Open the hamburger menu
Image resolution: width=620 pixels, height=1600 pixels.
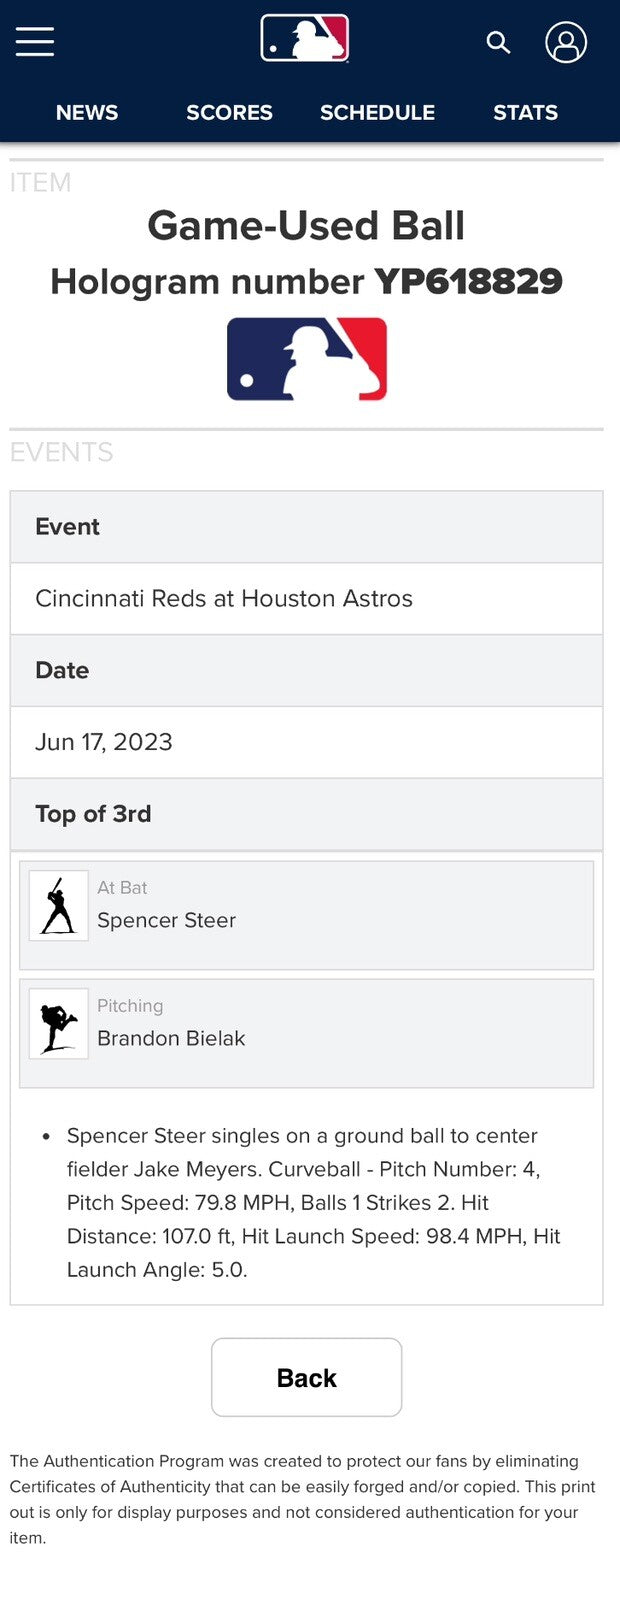pos(35,42)
